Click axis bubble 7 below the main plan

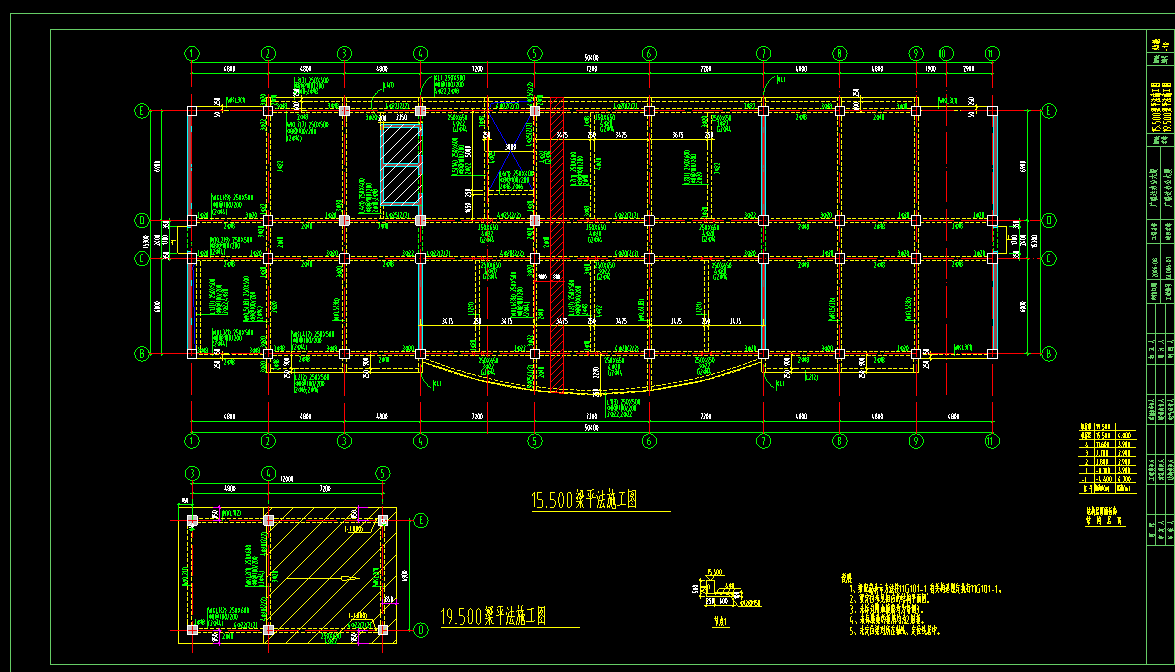763,441
